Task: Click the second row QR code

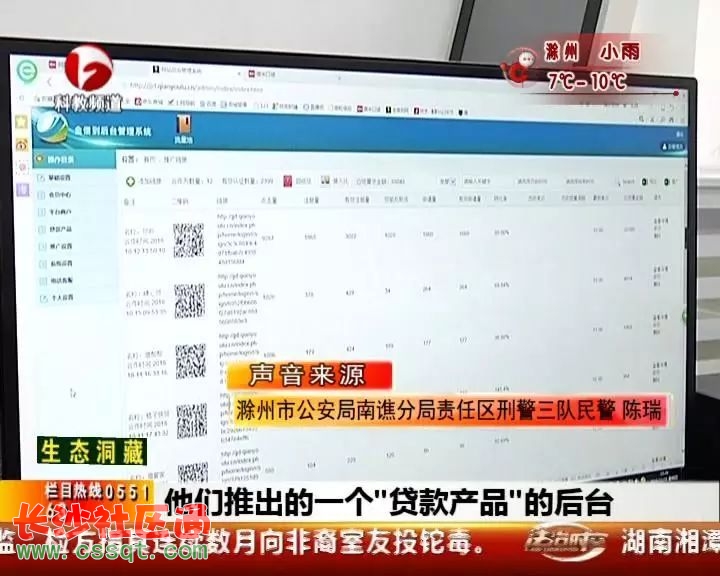Action: click(x=190, y=301)
